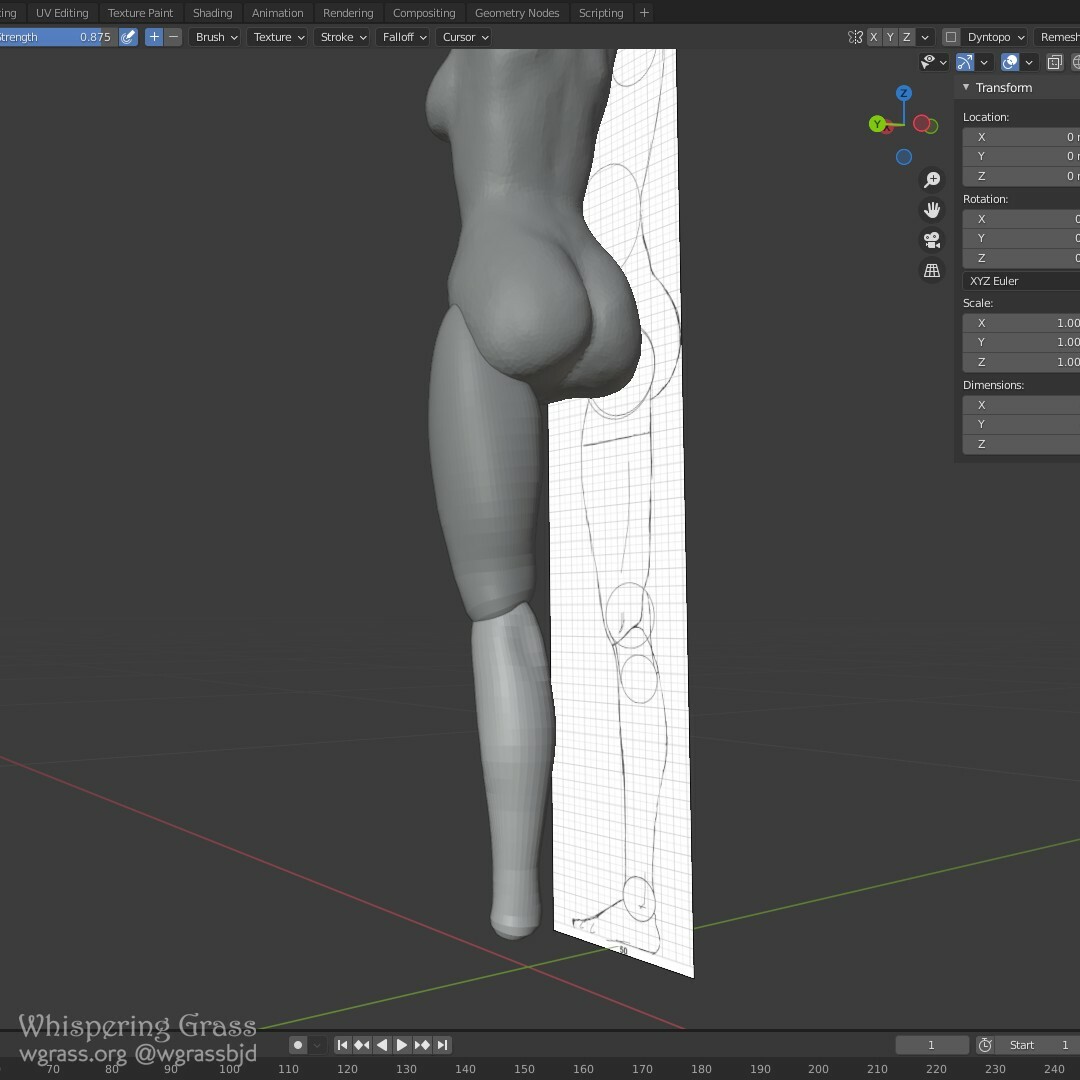
Task: Click the Dimensions Y field
Action: (x=1021, y=424)
